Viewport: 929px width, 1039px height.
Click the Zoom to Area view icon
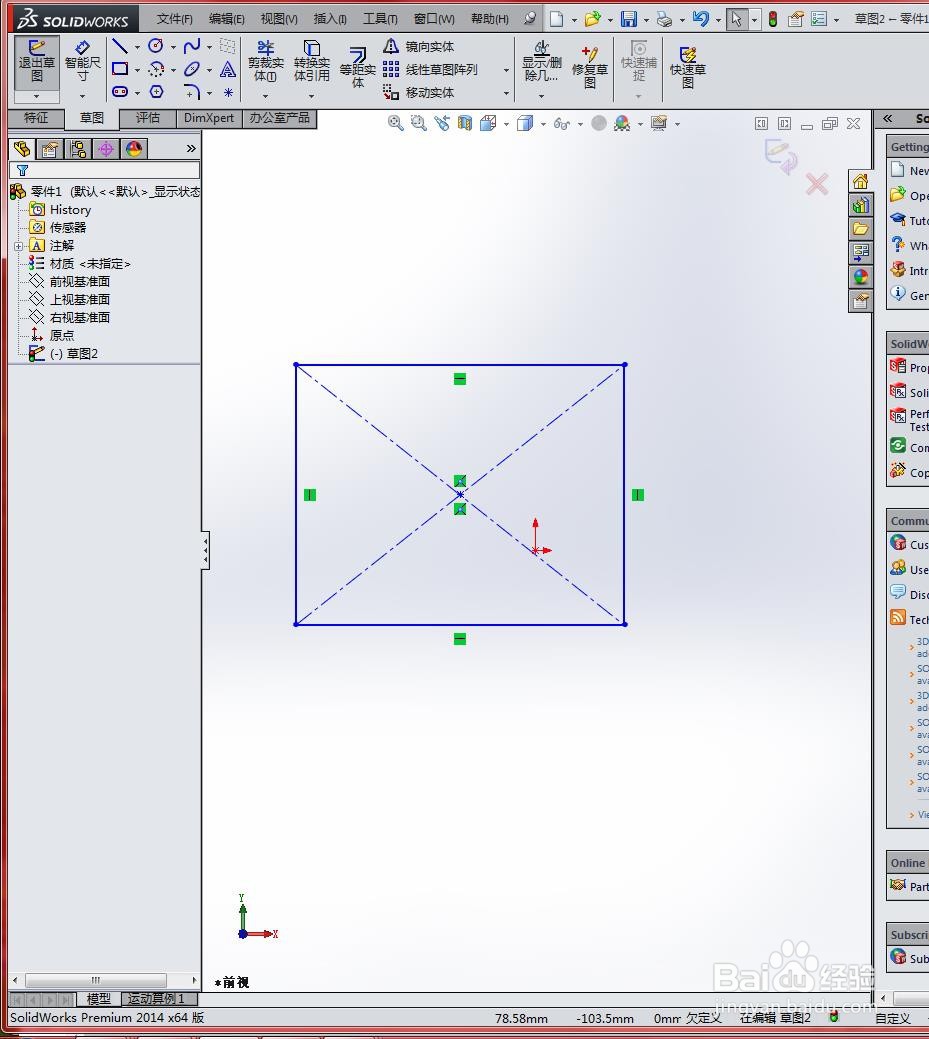coord(419,123)
